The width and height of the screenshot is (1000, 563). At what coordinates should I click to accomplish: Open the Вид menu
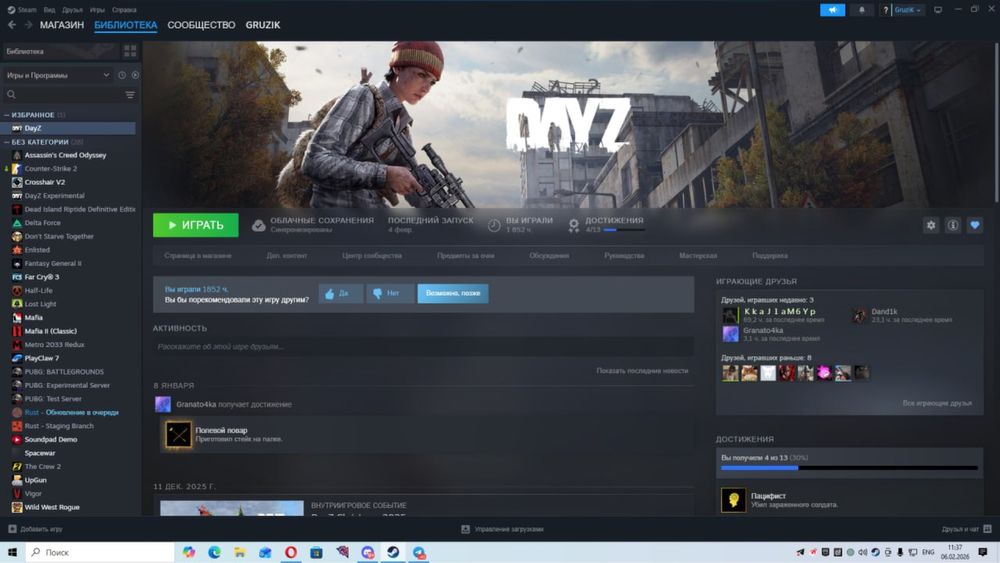49,10
